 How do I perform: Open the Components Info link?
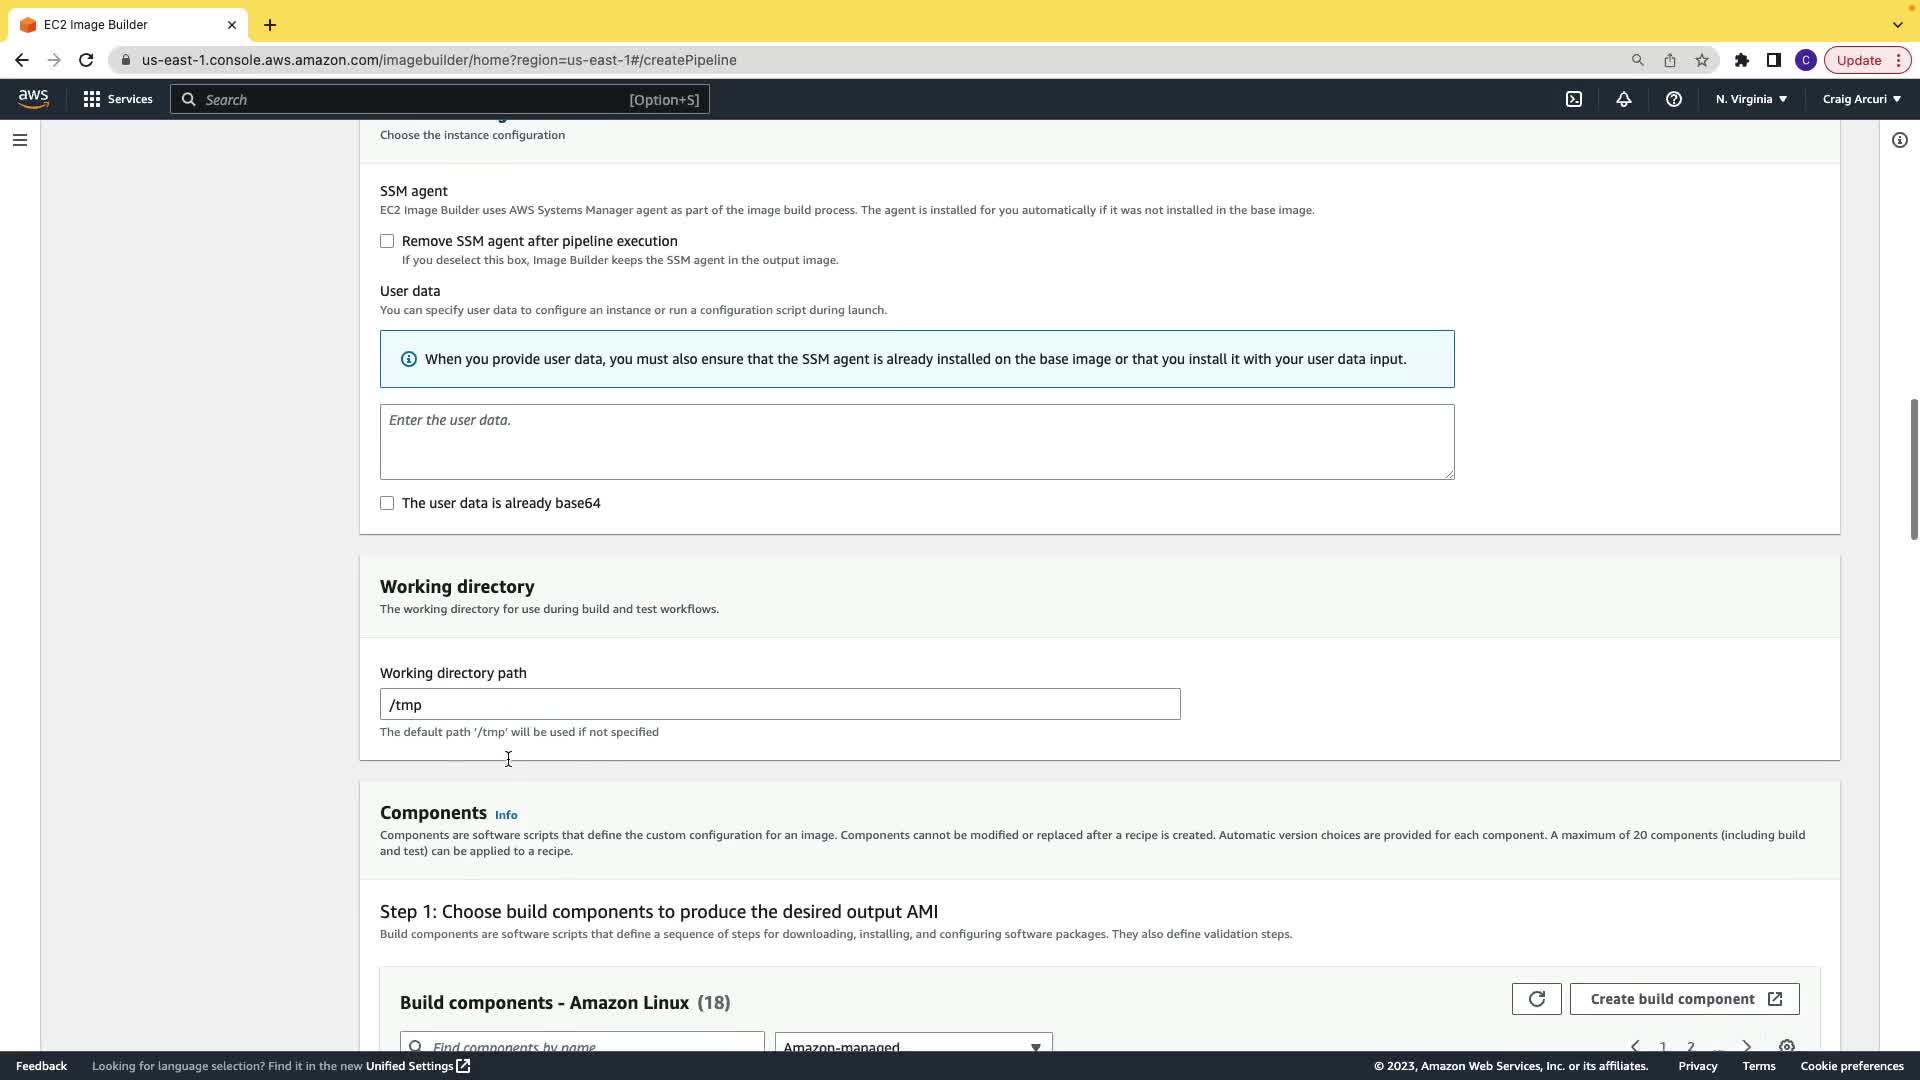click(x=506, y=815)
